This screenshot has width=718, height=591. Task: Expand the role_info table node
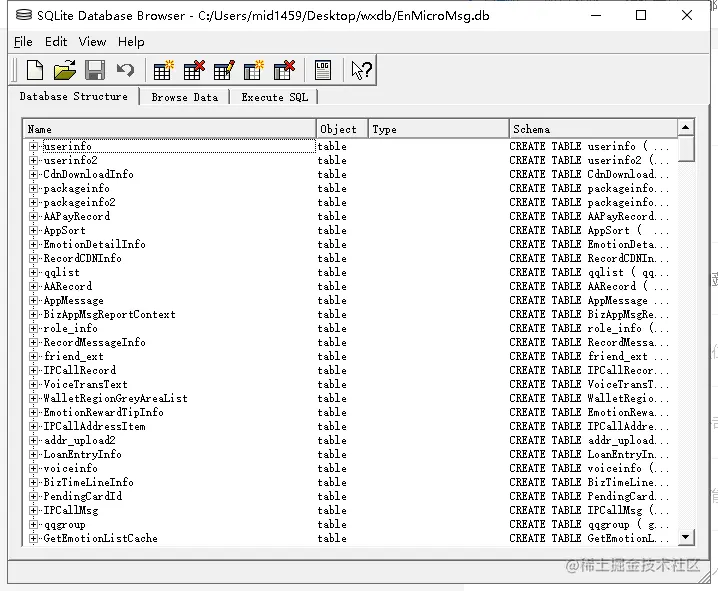click(33, 328)
